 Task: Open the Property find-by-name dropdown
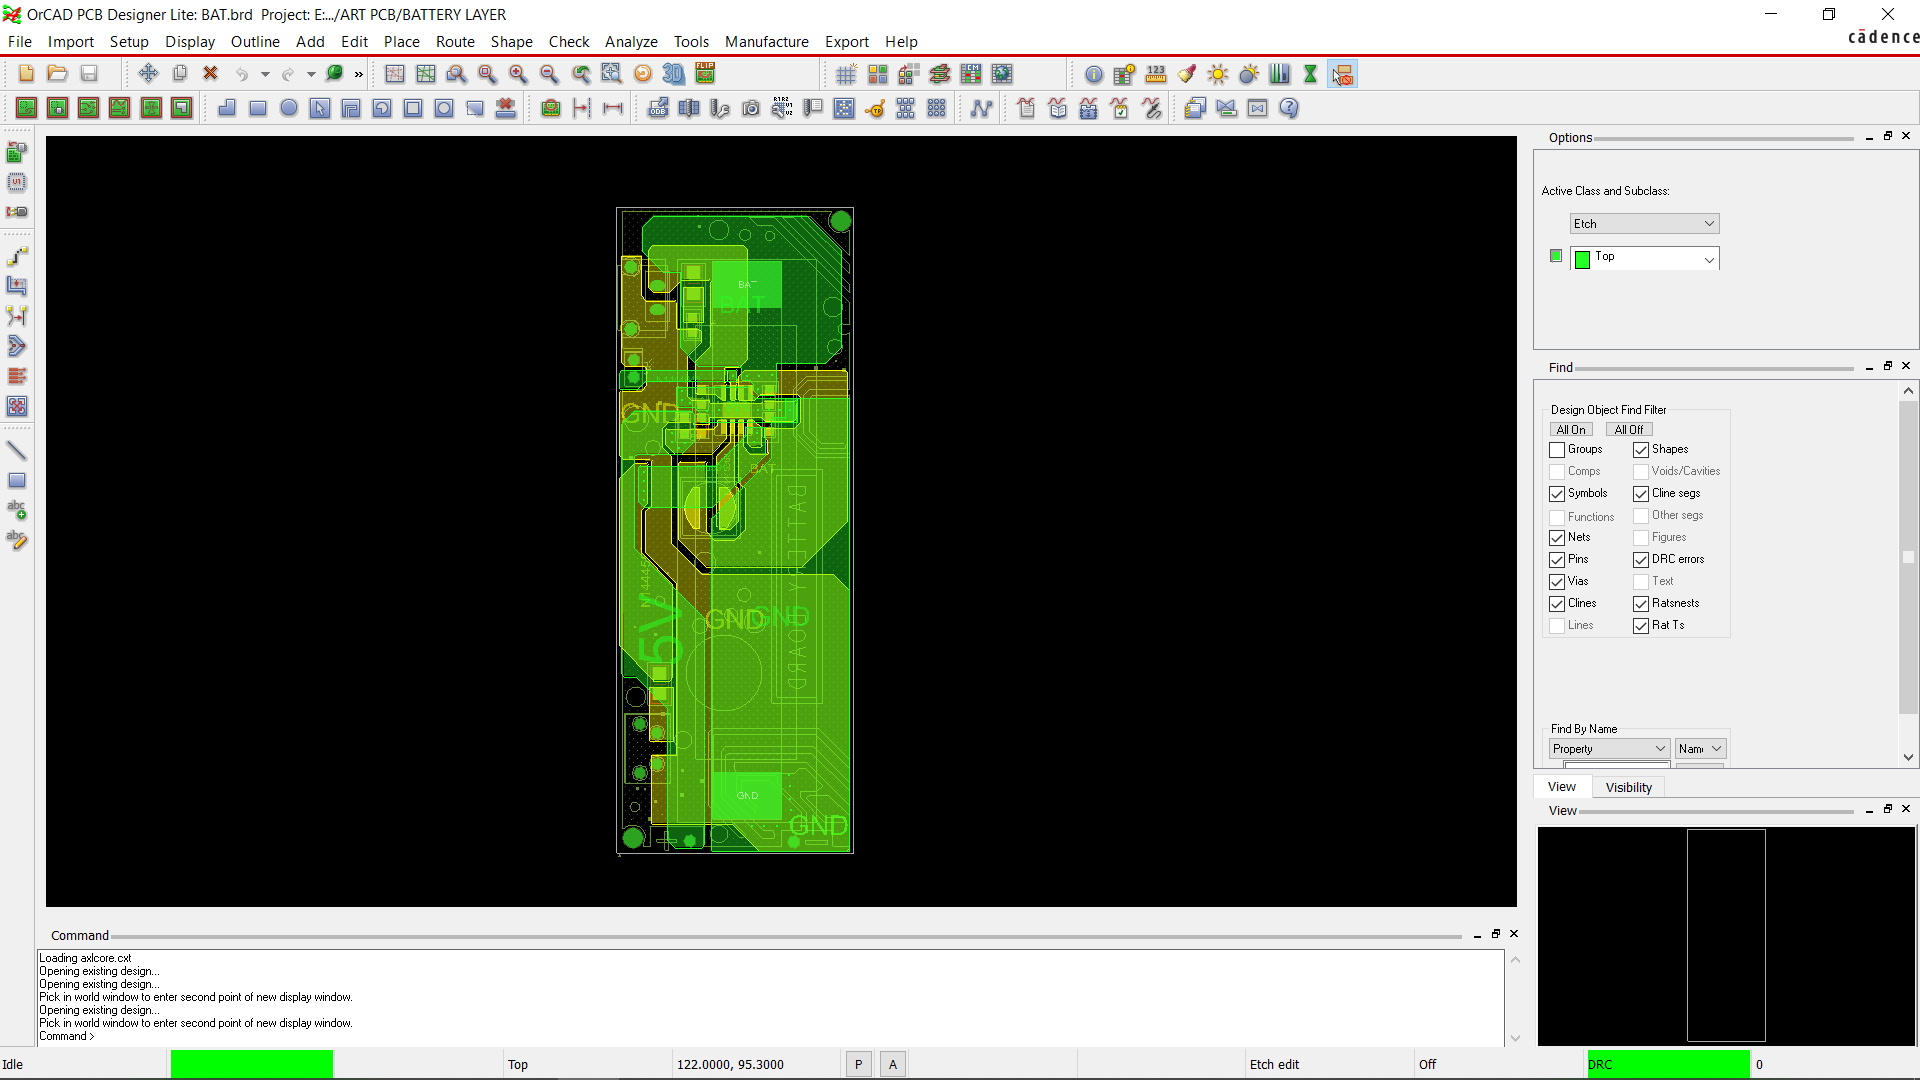1609,749
